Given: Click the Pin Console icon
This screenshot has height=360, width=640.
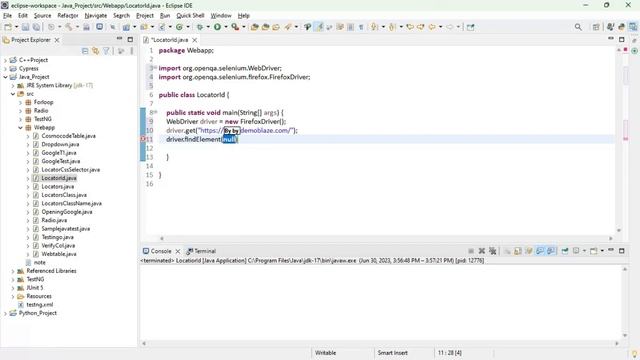Looking at the screenshot, I should (565, 251).
